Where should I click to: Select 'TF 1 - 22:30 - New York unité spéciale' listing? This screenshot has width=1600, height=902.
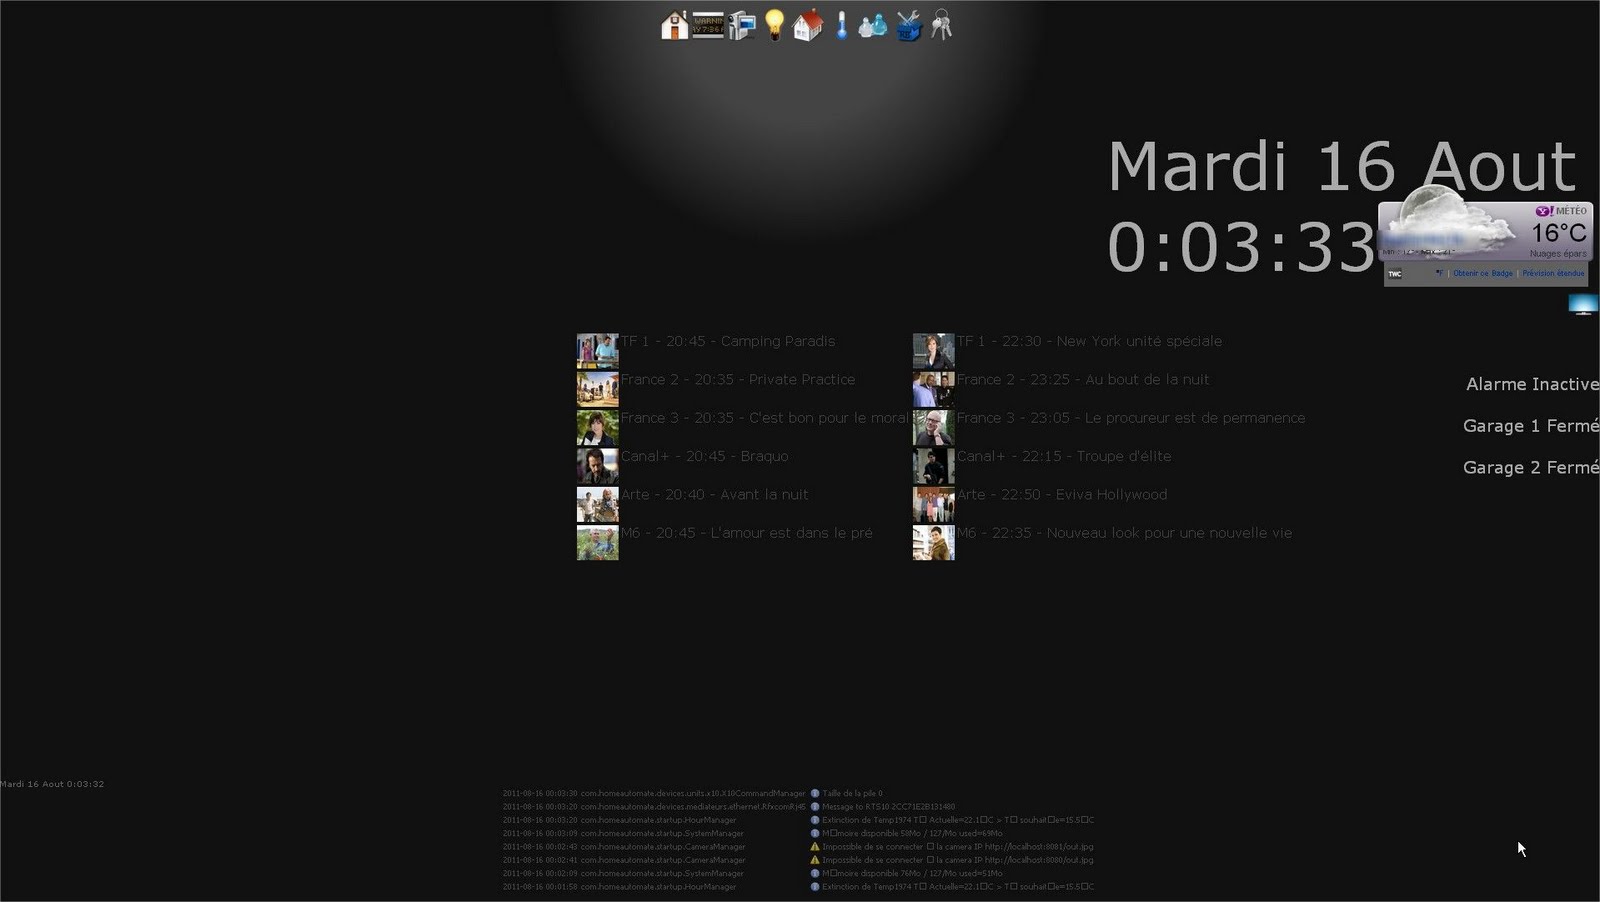[x=1089, y=341]
